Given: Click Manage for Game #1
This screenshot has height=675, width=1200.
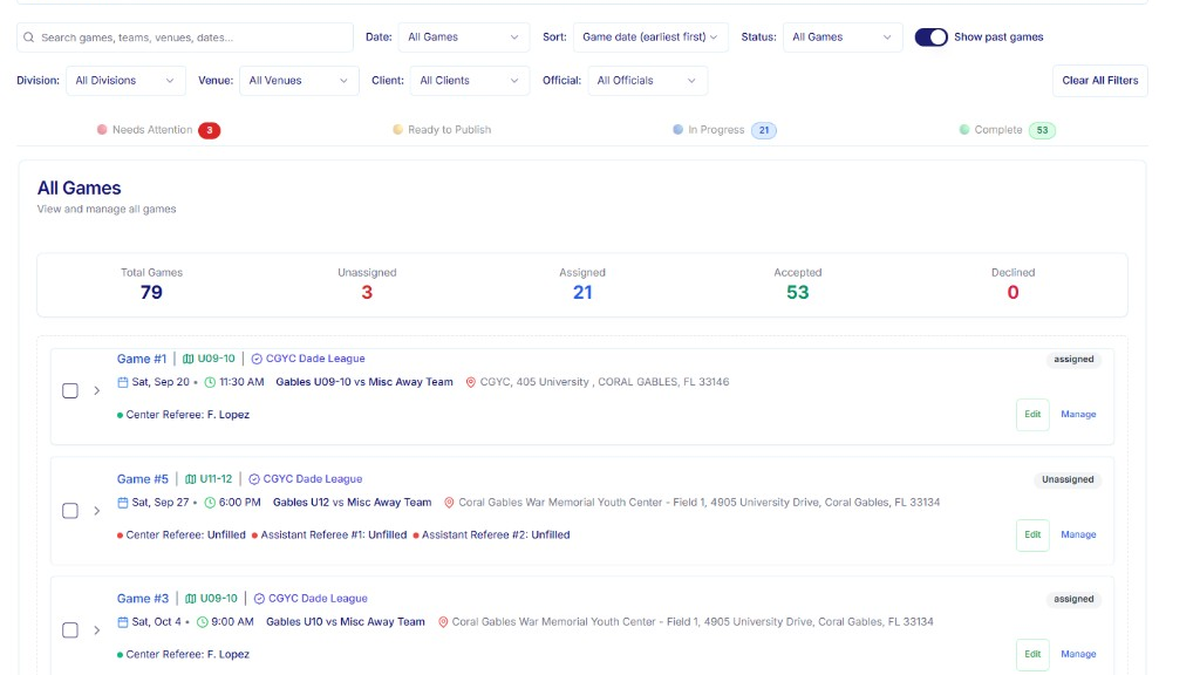Looking at the screenshot, I should (x=1078, y=414).
